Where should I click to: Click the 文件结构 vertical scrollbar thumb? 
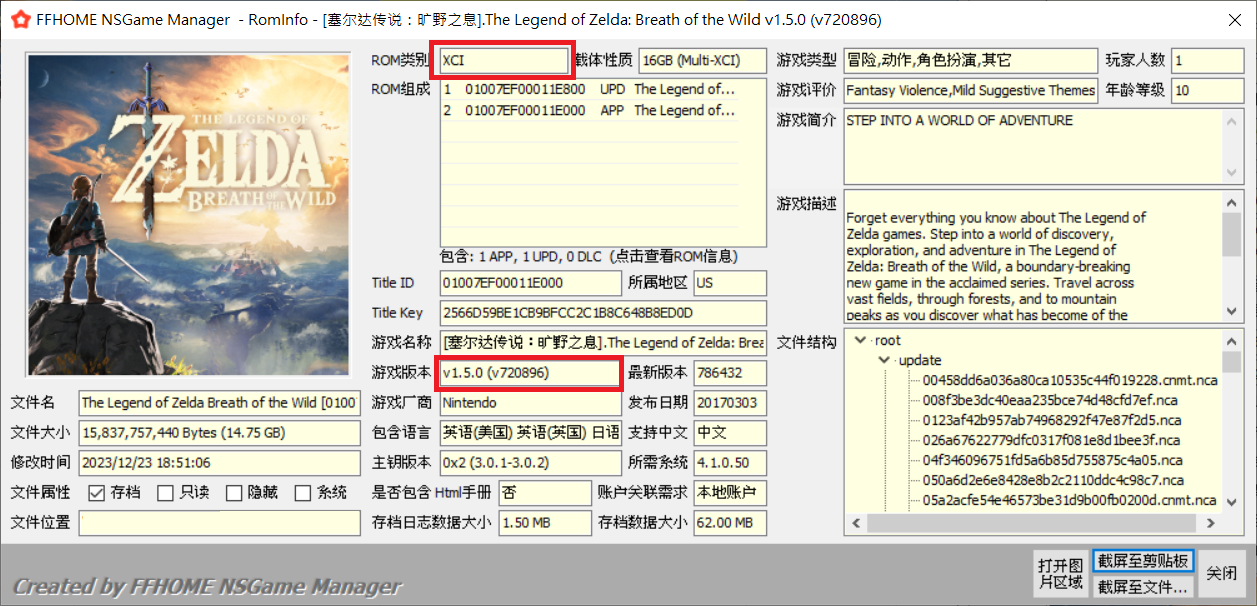coord(1232,361)
